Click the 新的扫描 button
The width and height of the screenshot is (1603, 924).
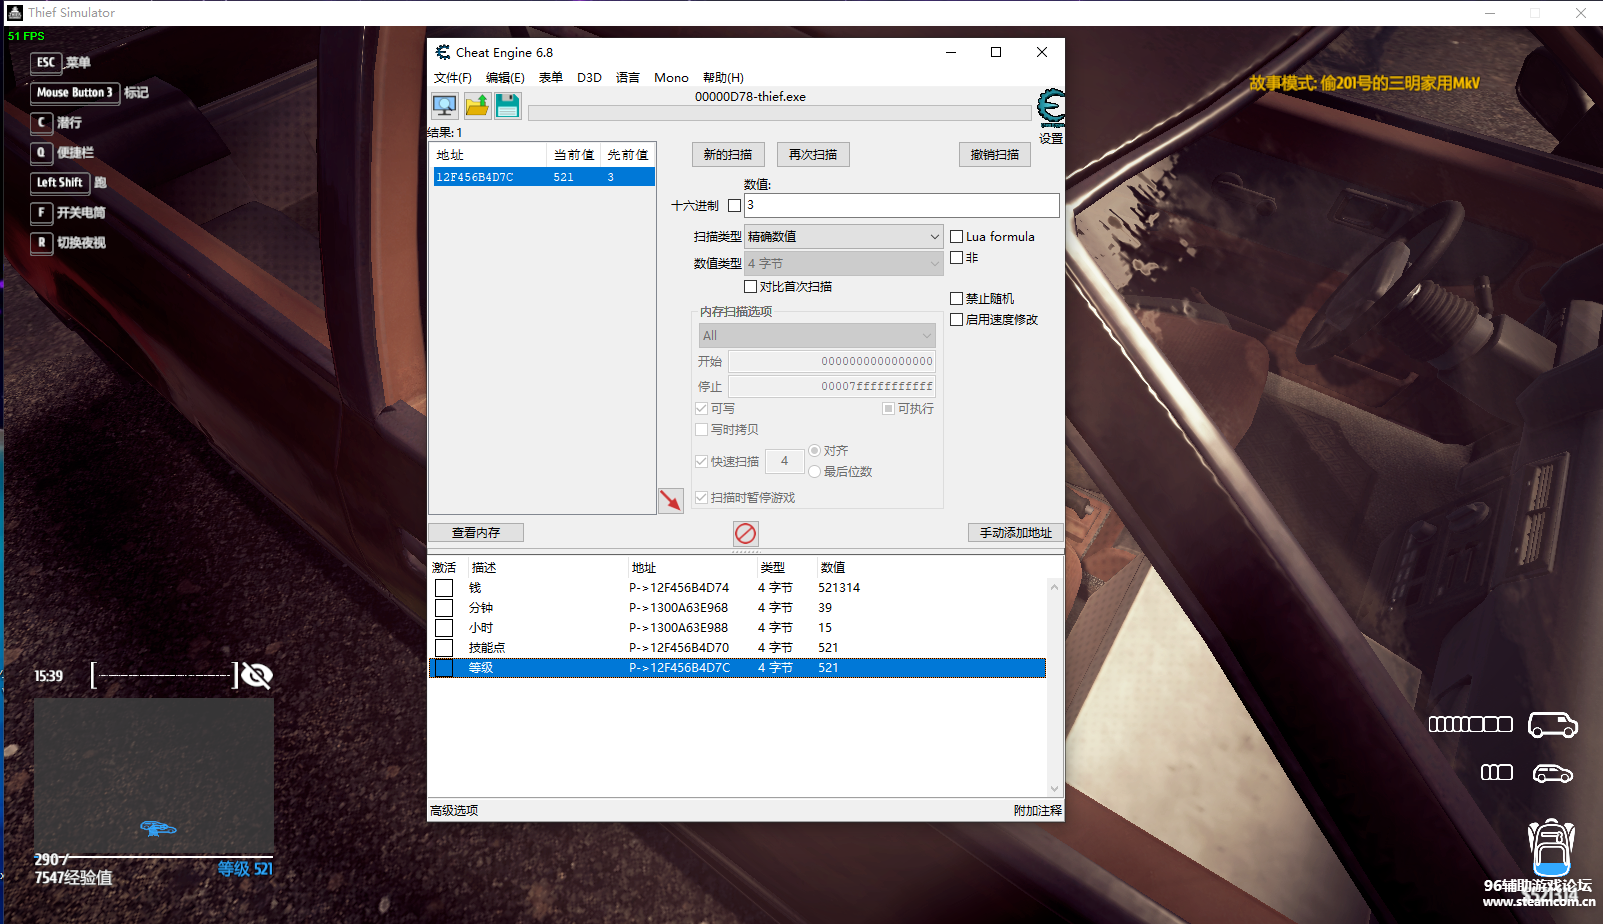coord(728,155)
